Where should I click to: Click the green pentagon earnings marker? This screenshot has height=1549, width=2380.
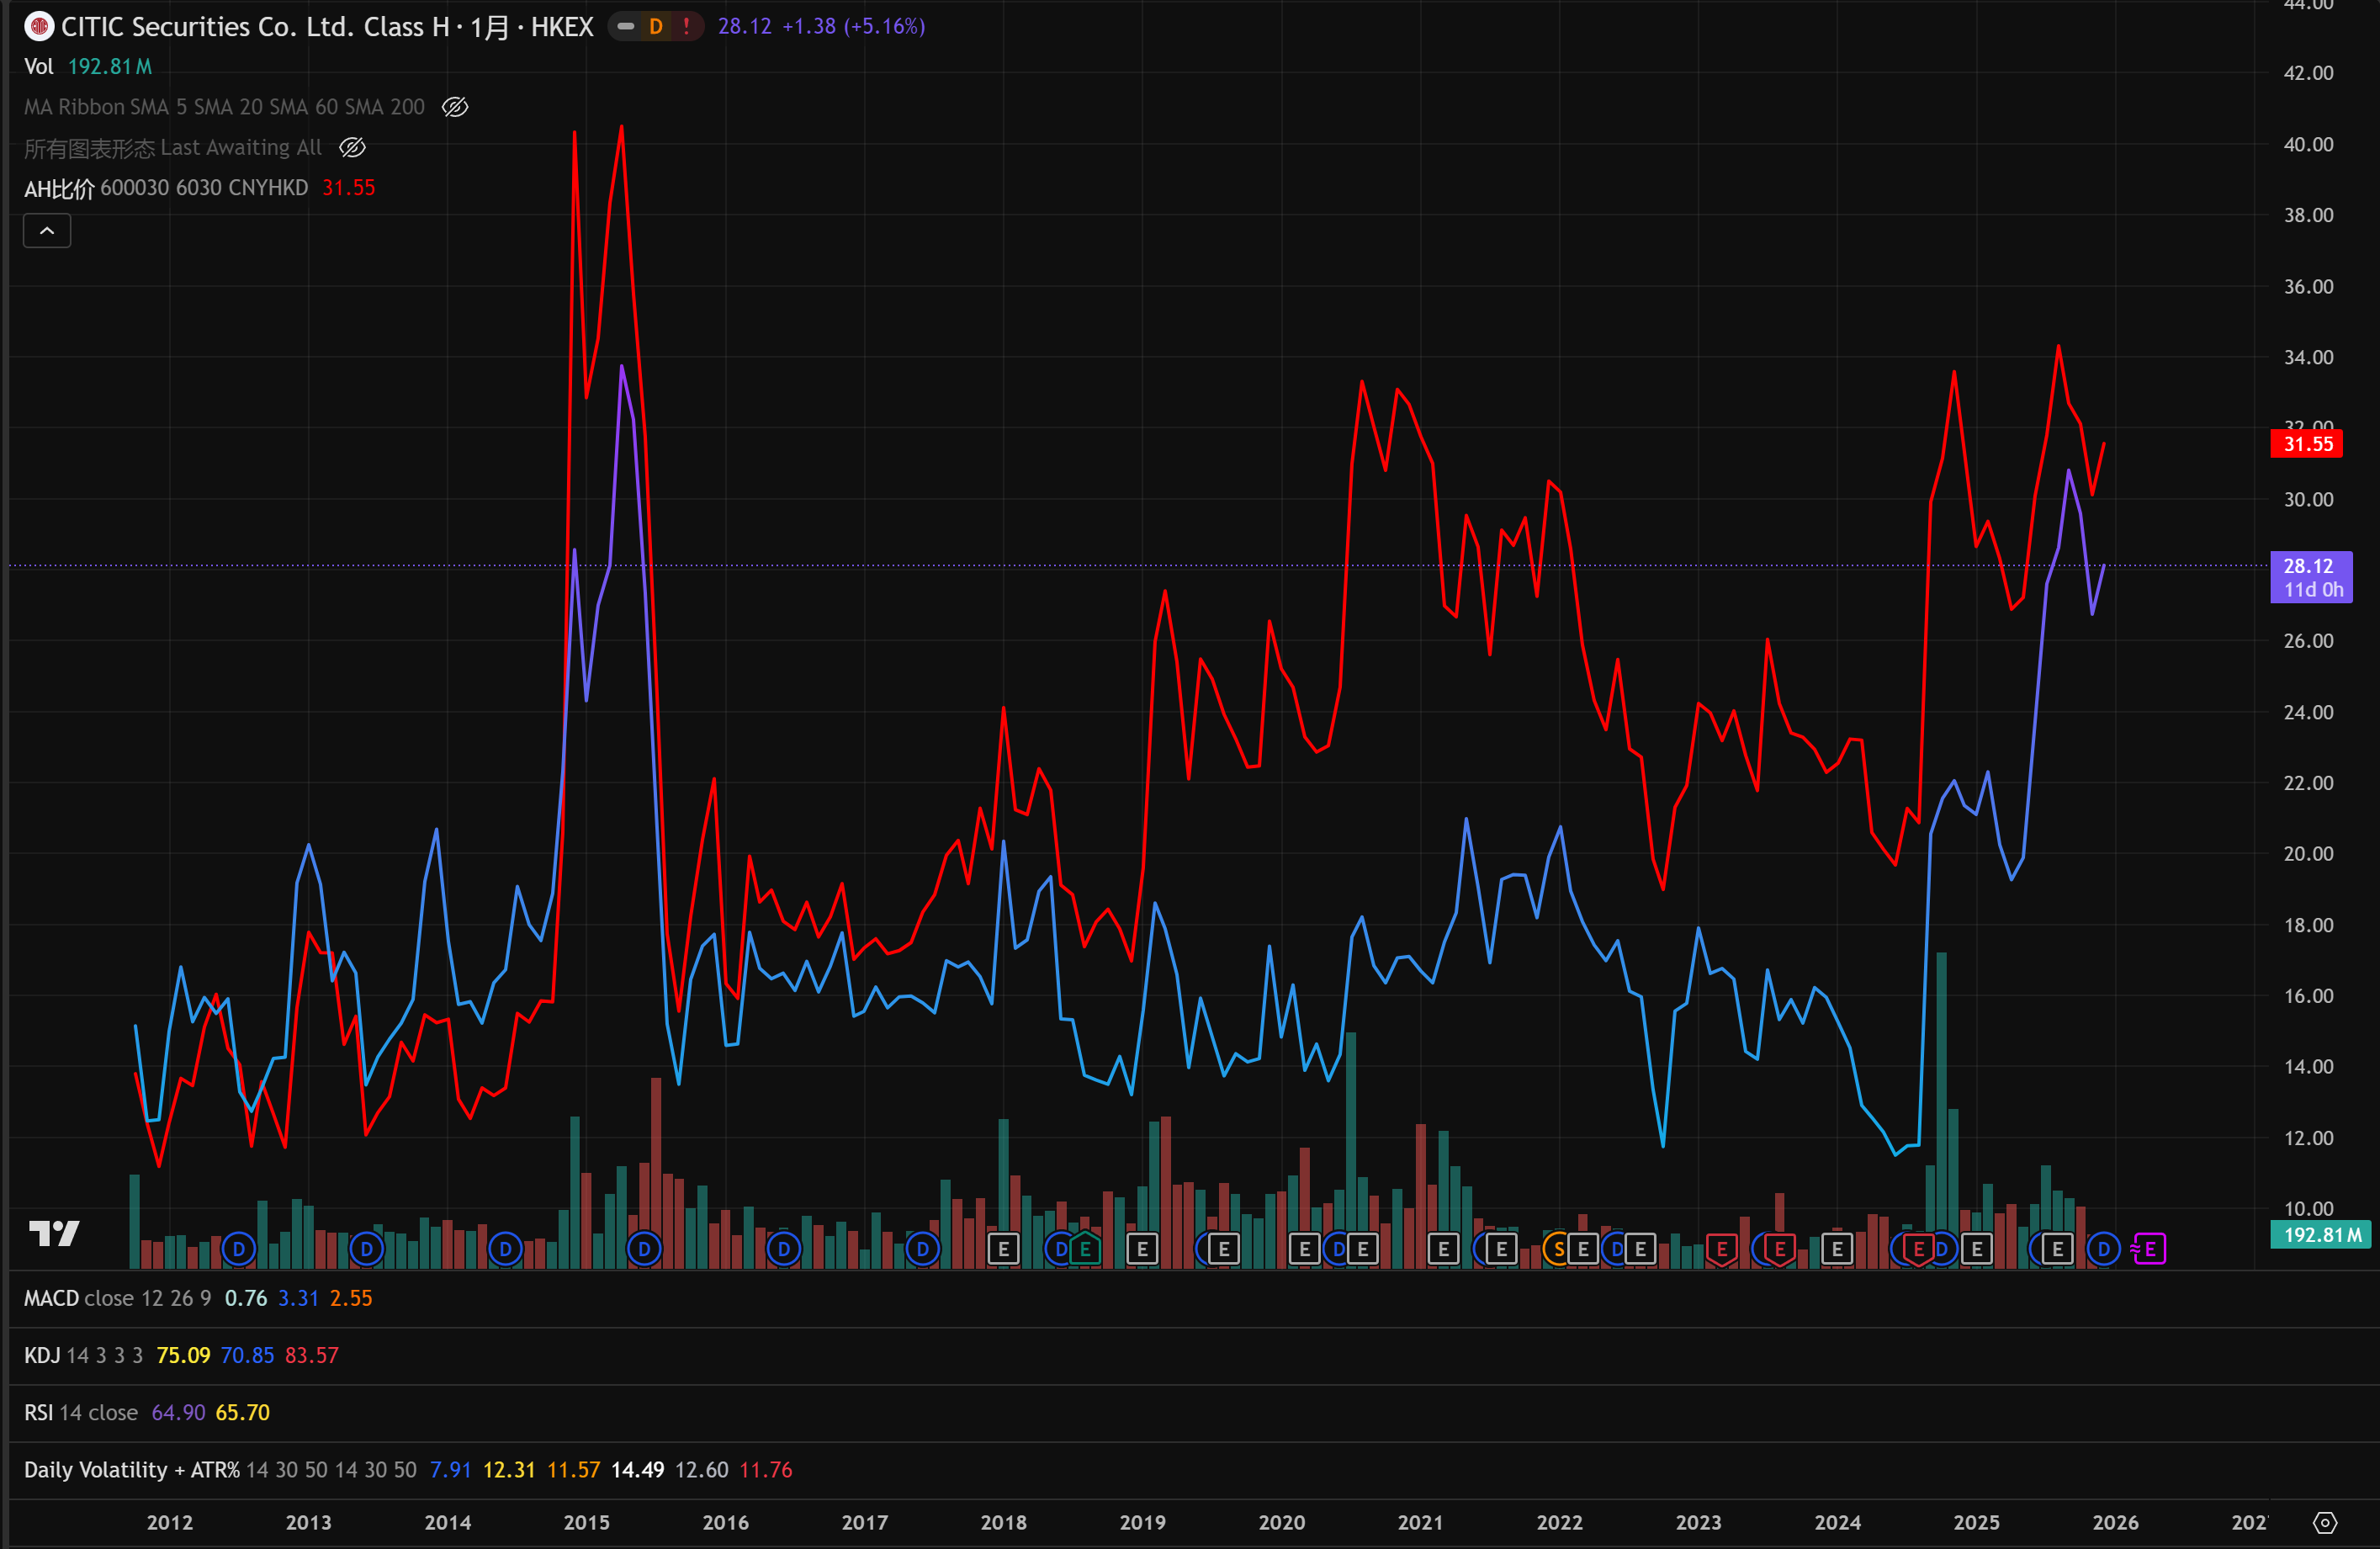1085,1249
